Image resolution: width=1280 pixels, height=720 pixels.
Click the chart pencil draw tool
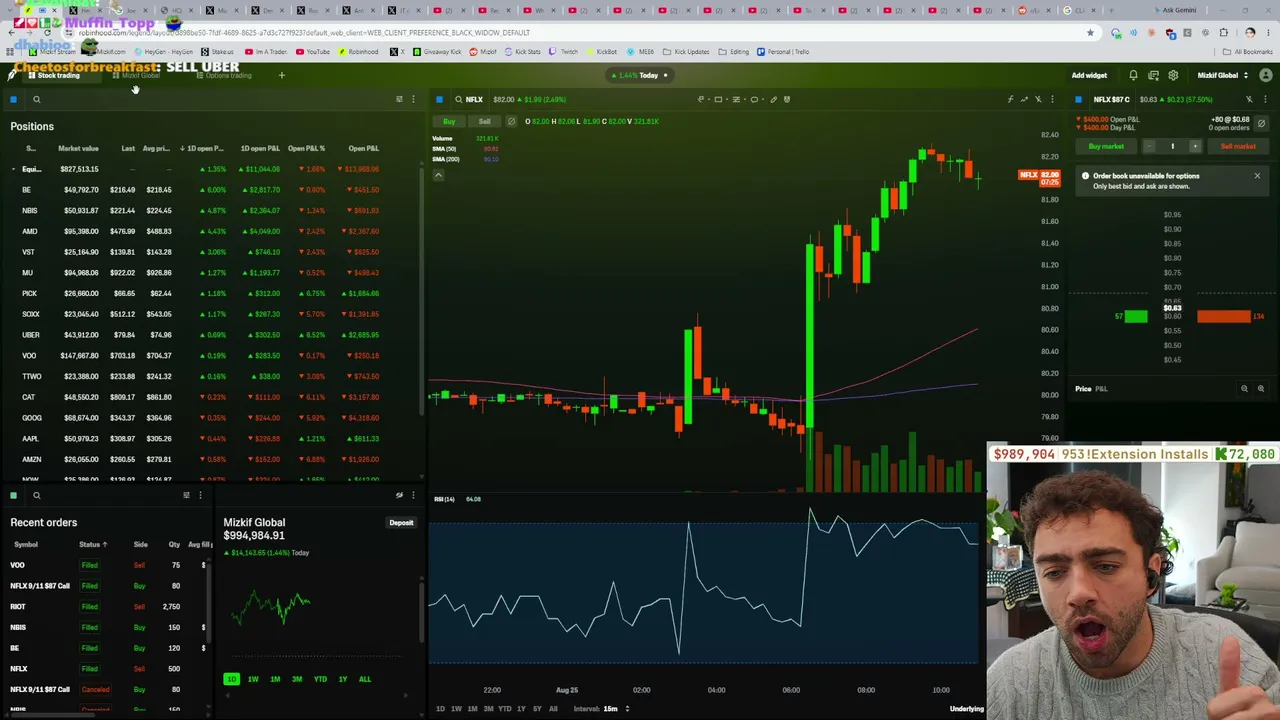point(773,99)
